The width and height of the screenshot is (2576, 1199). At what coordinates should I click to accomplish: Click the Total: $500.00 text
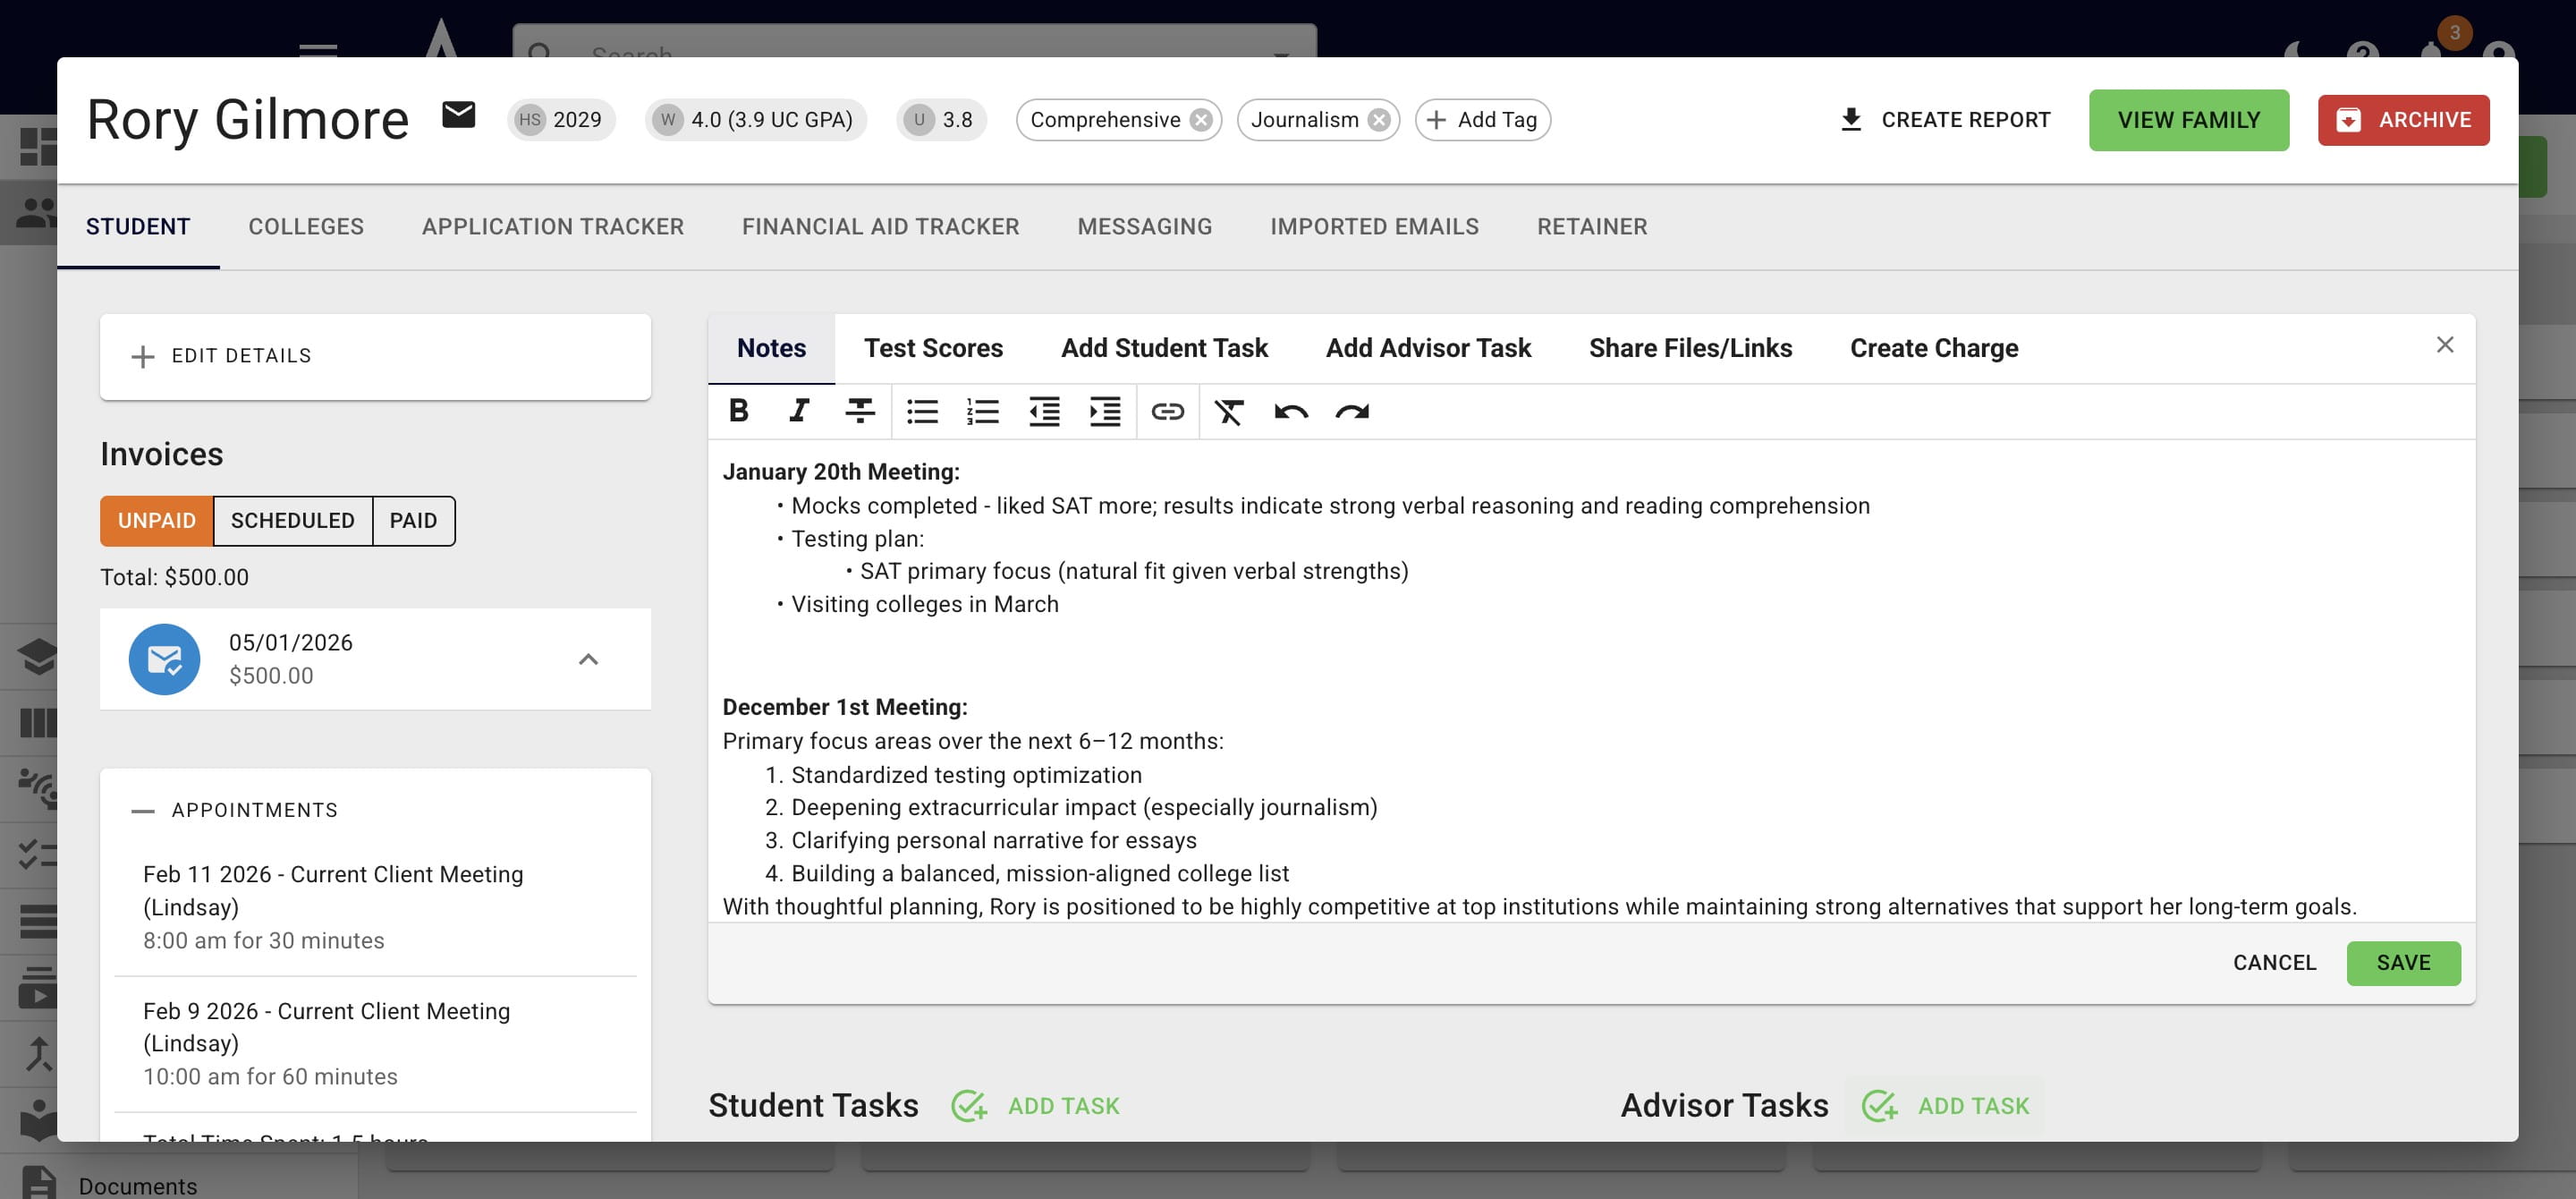(x=175, y=578)
